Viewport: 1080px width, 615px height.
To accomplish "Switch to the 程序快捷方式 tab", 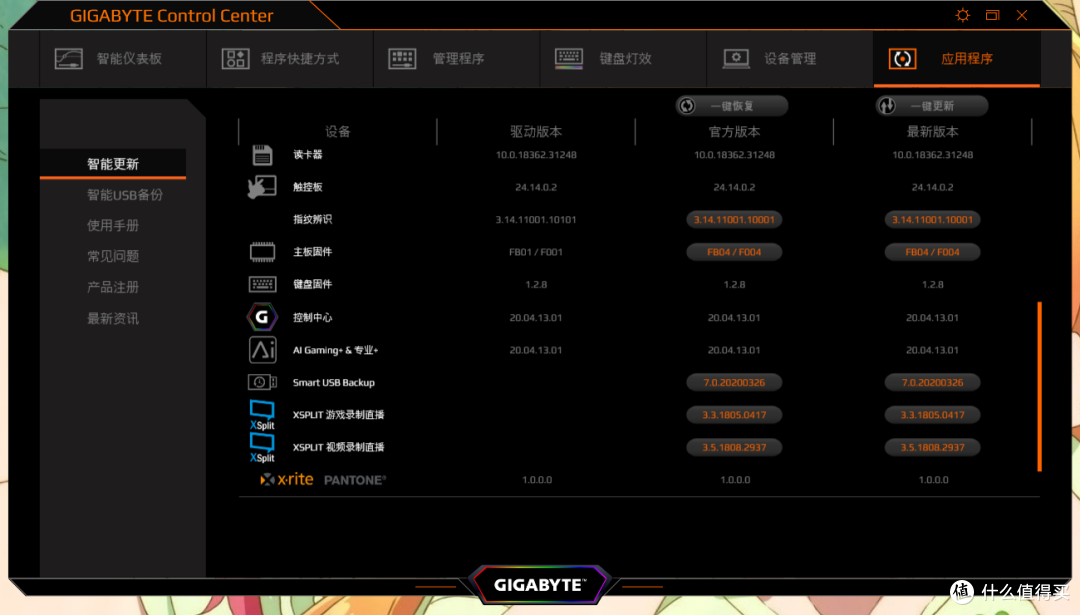I will point(289,59).
